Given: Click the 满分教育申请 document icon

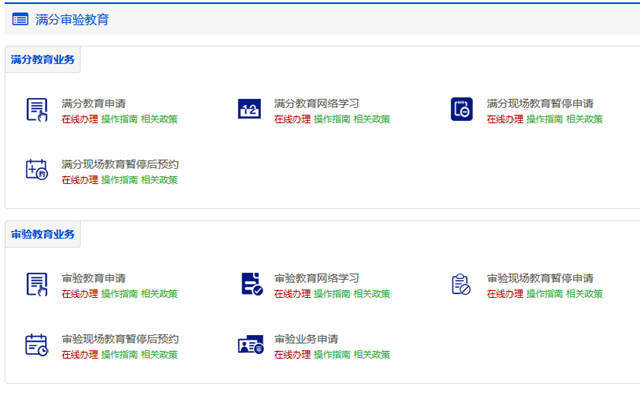Looking at the screenshot, I should pyautogui.click(x=37, y=109).
